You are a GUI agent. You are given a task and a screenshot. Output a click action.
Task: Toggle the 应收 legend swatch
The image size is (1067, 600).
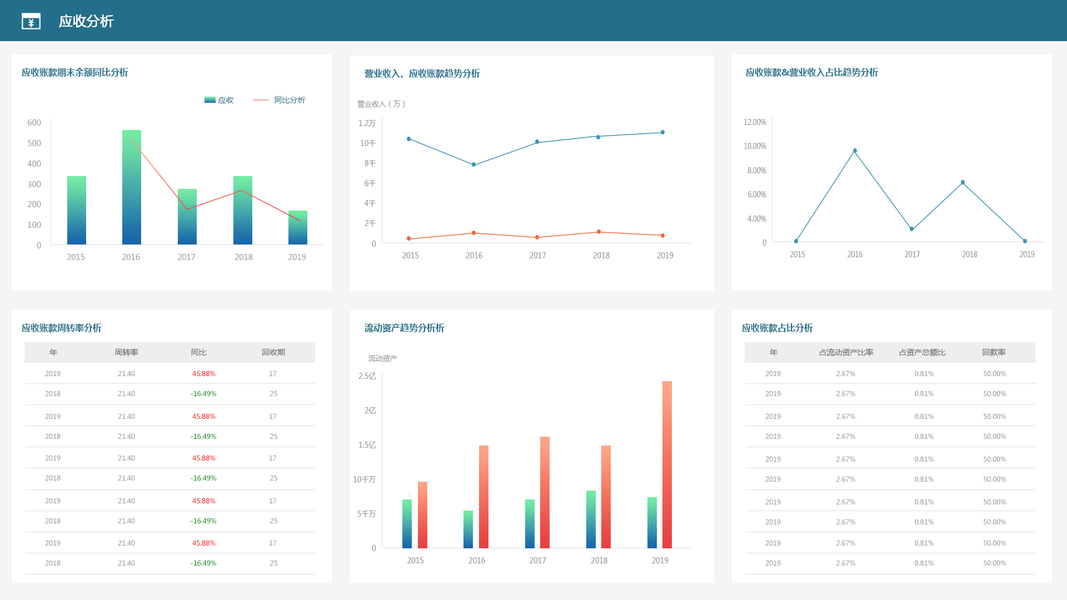[210, 100]
